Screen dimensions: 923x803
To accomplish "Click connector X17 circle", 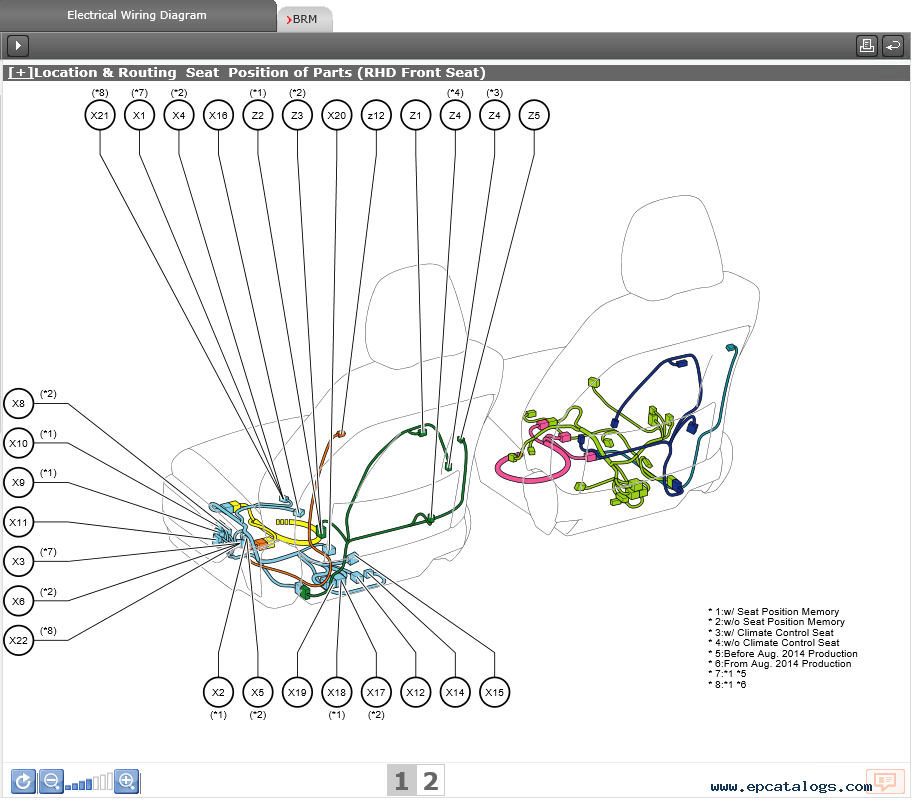I will pos(376,692).
